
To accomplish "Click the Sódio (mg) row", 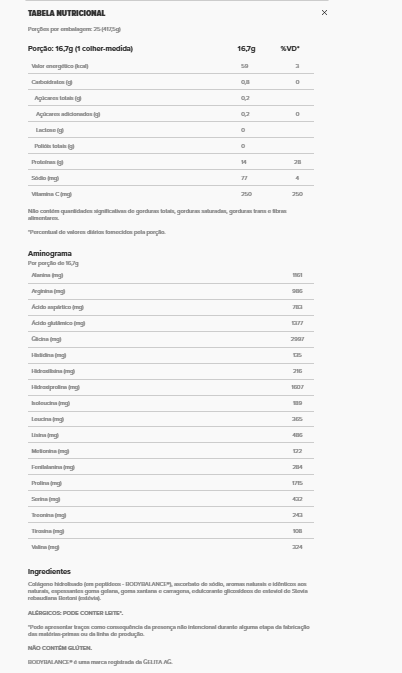I will point(171,178).
